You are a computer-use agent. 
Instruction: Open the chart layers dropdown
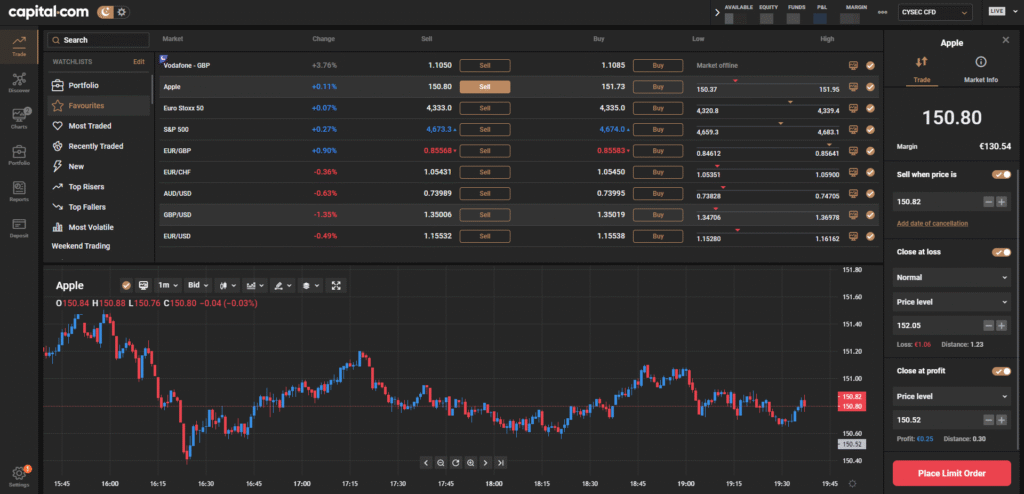pyautogui.click(x=310, y=285)
